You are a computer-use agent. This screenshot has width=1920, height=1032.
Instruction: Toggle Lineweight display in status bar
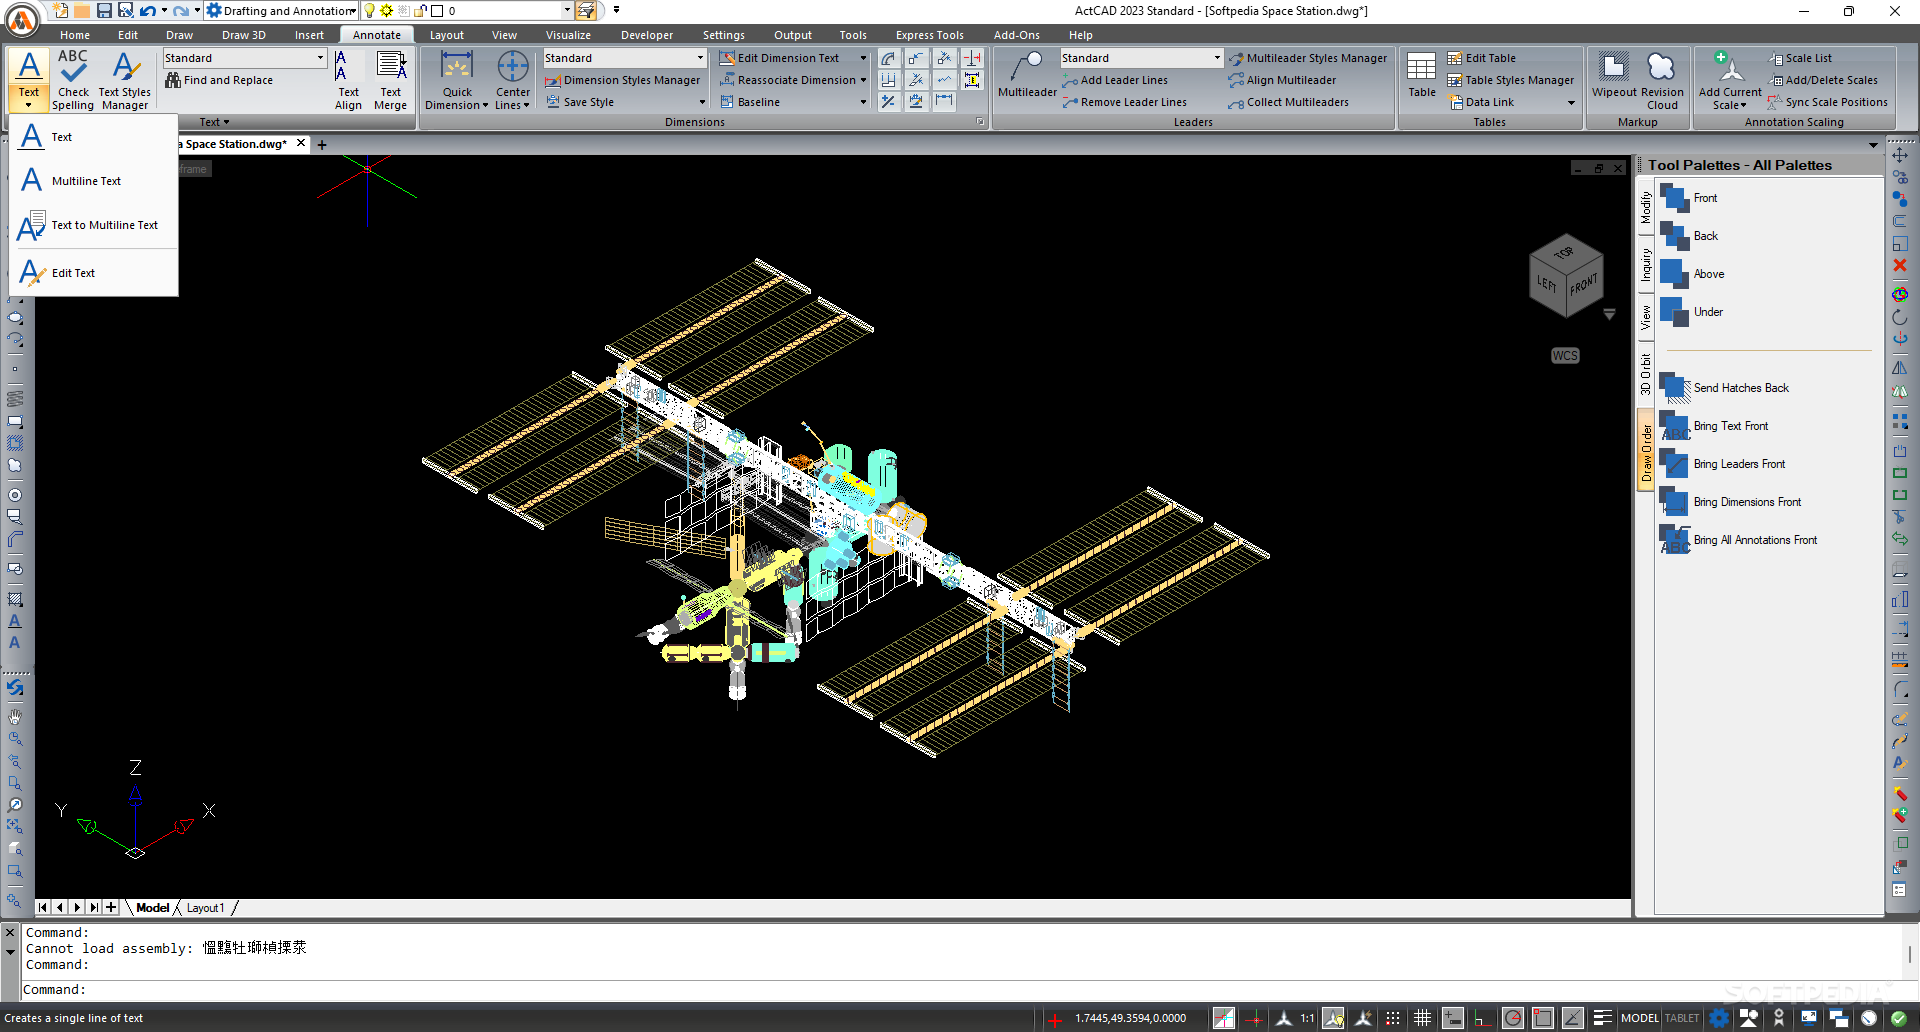point(1602,1019)
